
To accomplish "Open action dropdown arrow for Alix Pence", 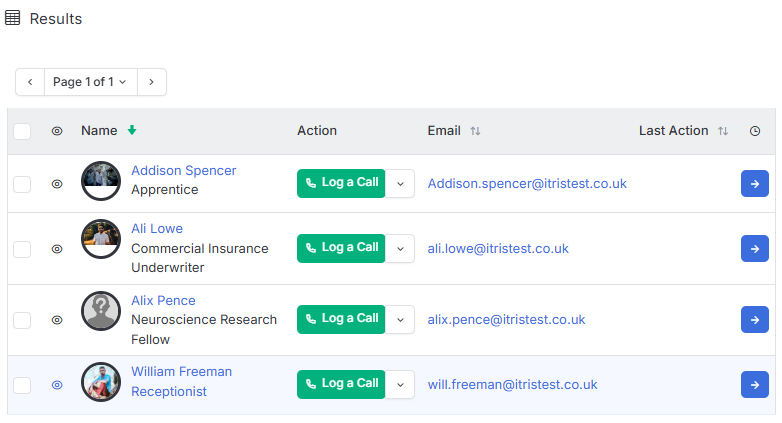I will coord(400,319).
